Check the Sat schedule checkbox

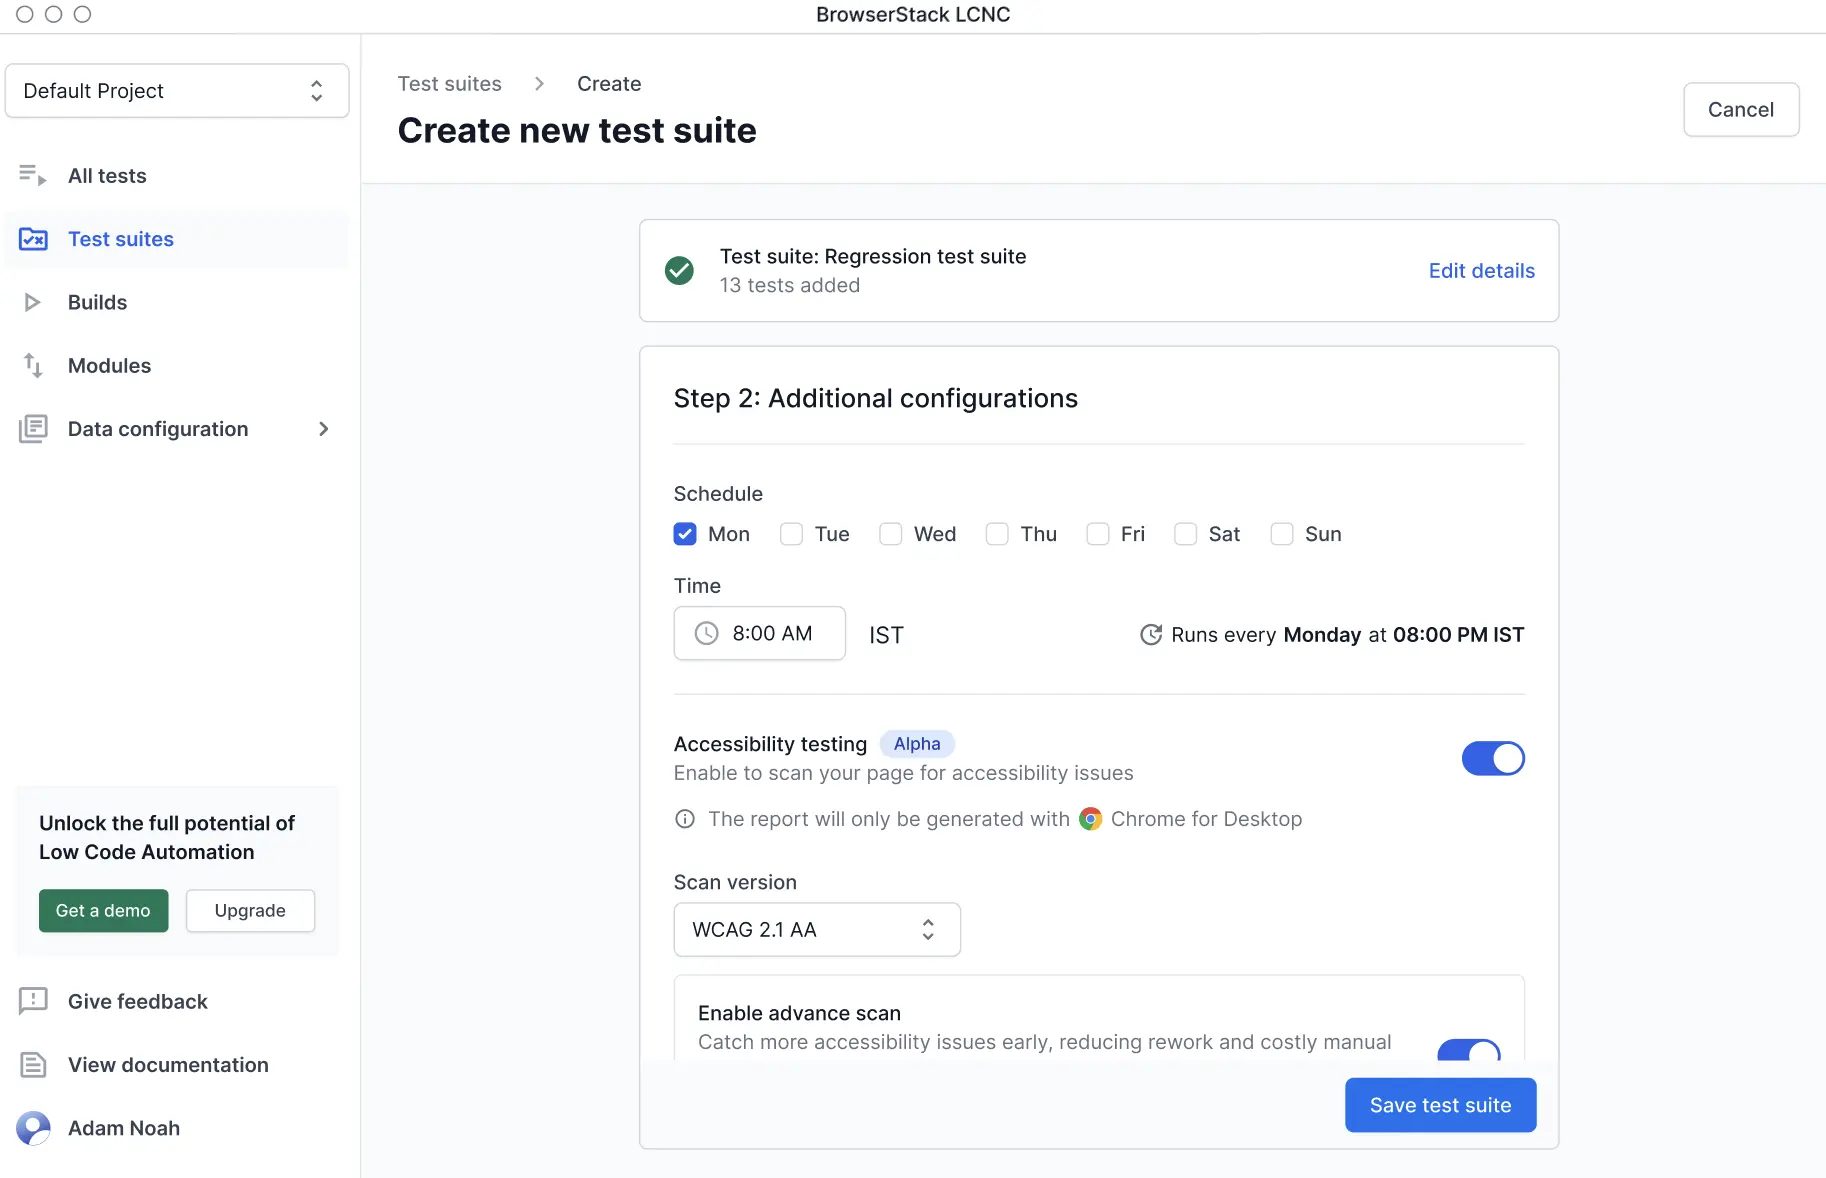point(1185,534)
